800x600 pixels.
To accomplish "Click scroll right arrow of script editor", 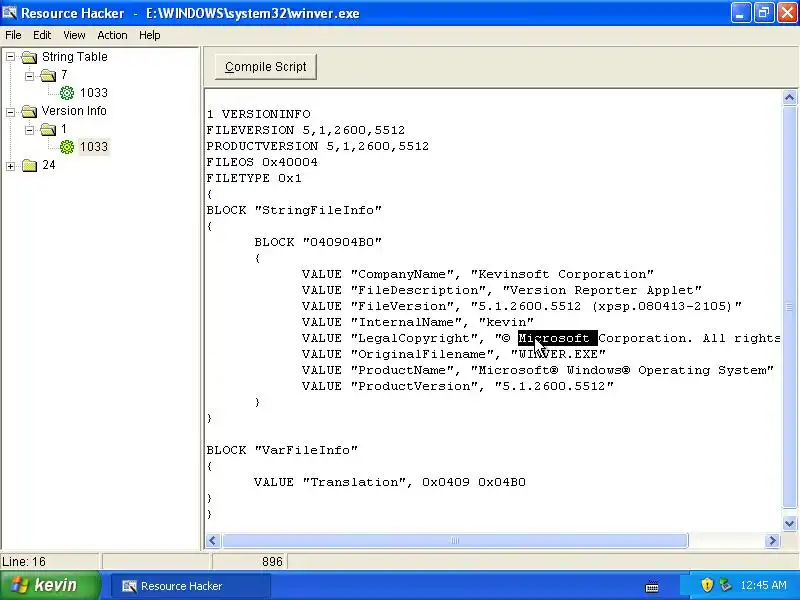I will pyautogui.click(x=772, y=540).
